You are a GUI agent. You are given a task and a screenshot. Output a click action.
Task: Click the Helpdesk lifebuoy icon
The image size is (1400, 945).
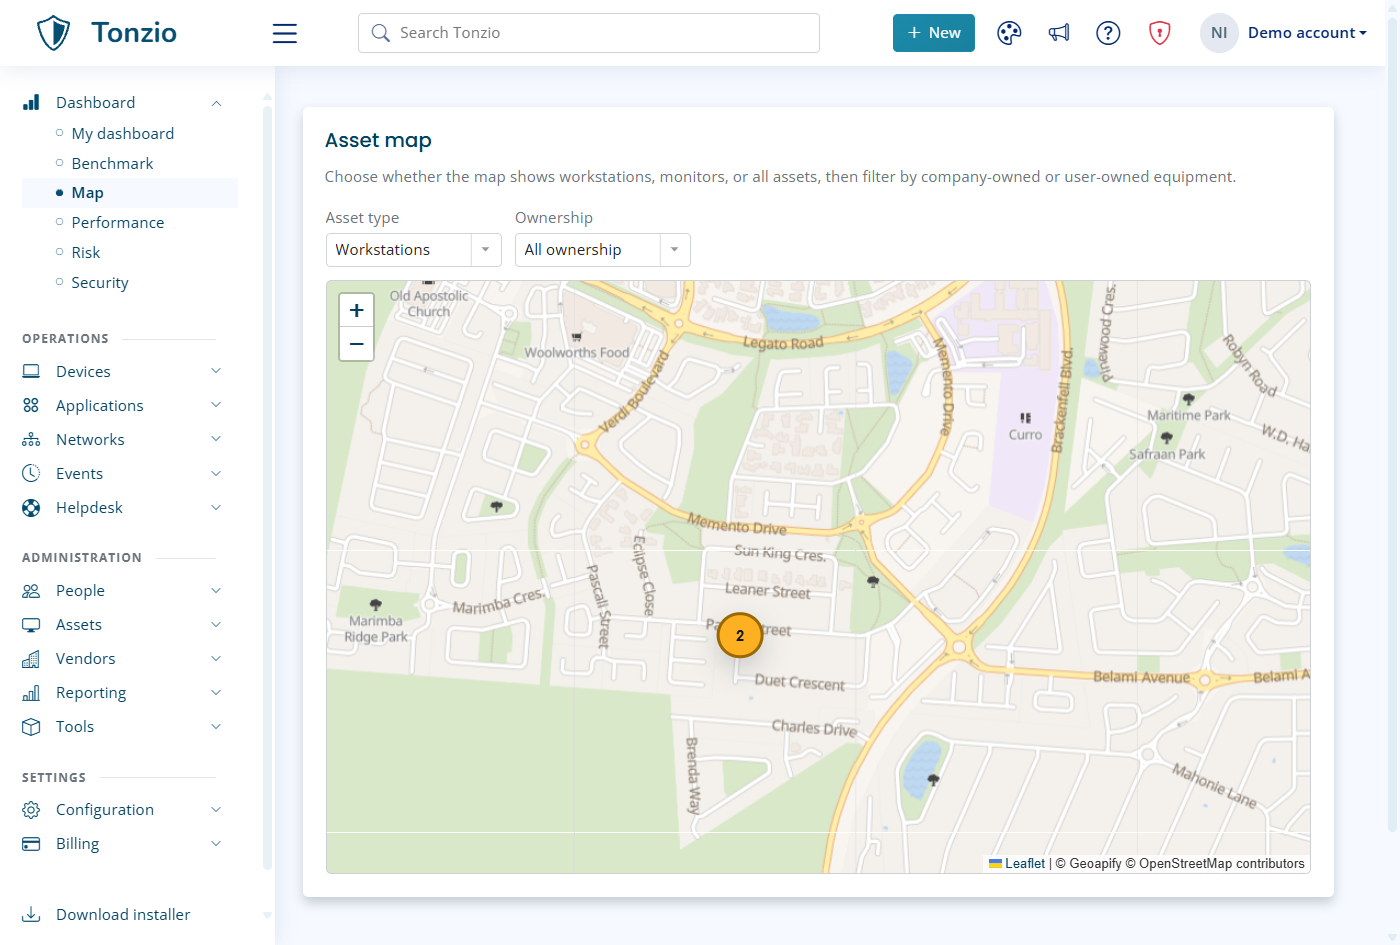[31, 507]
